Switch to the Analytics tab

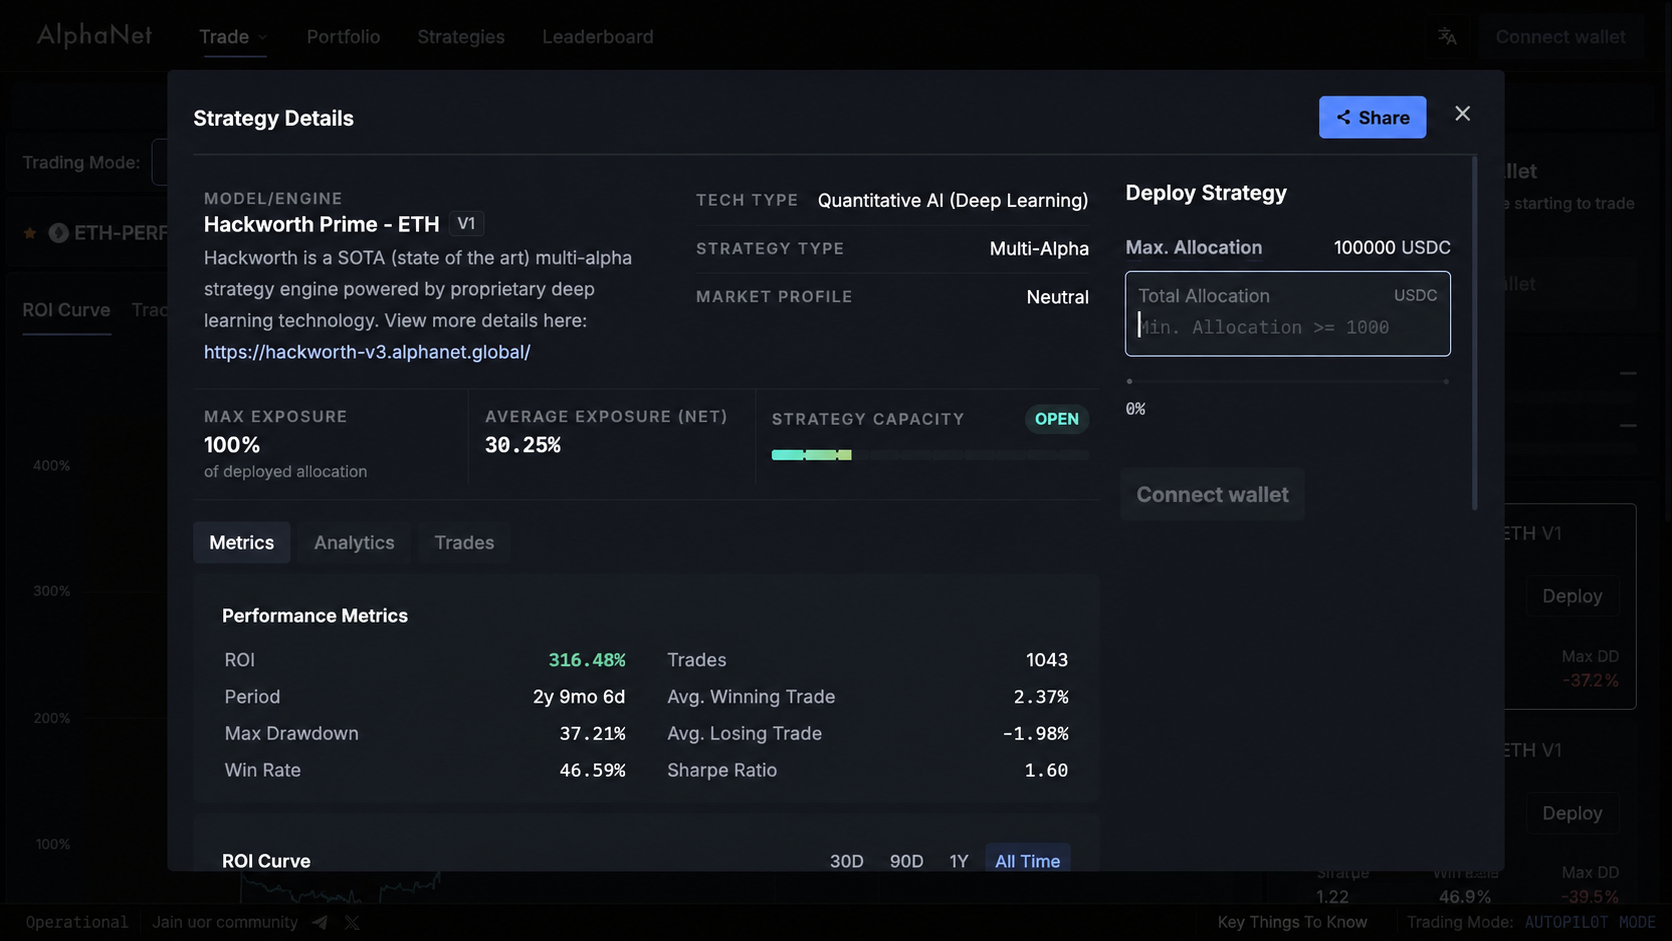click(354, 542)
